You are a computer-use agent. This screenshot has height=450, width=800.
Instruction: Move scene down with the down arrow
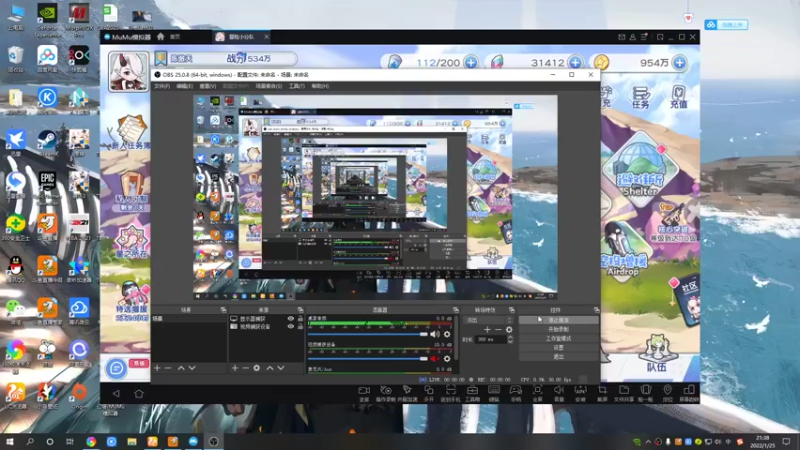(x=192, y=368)
